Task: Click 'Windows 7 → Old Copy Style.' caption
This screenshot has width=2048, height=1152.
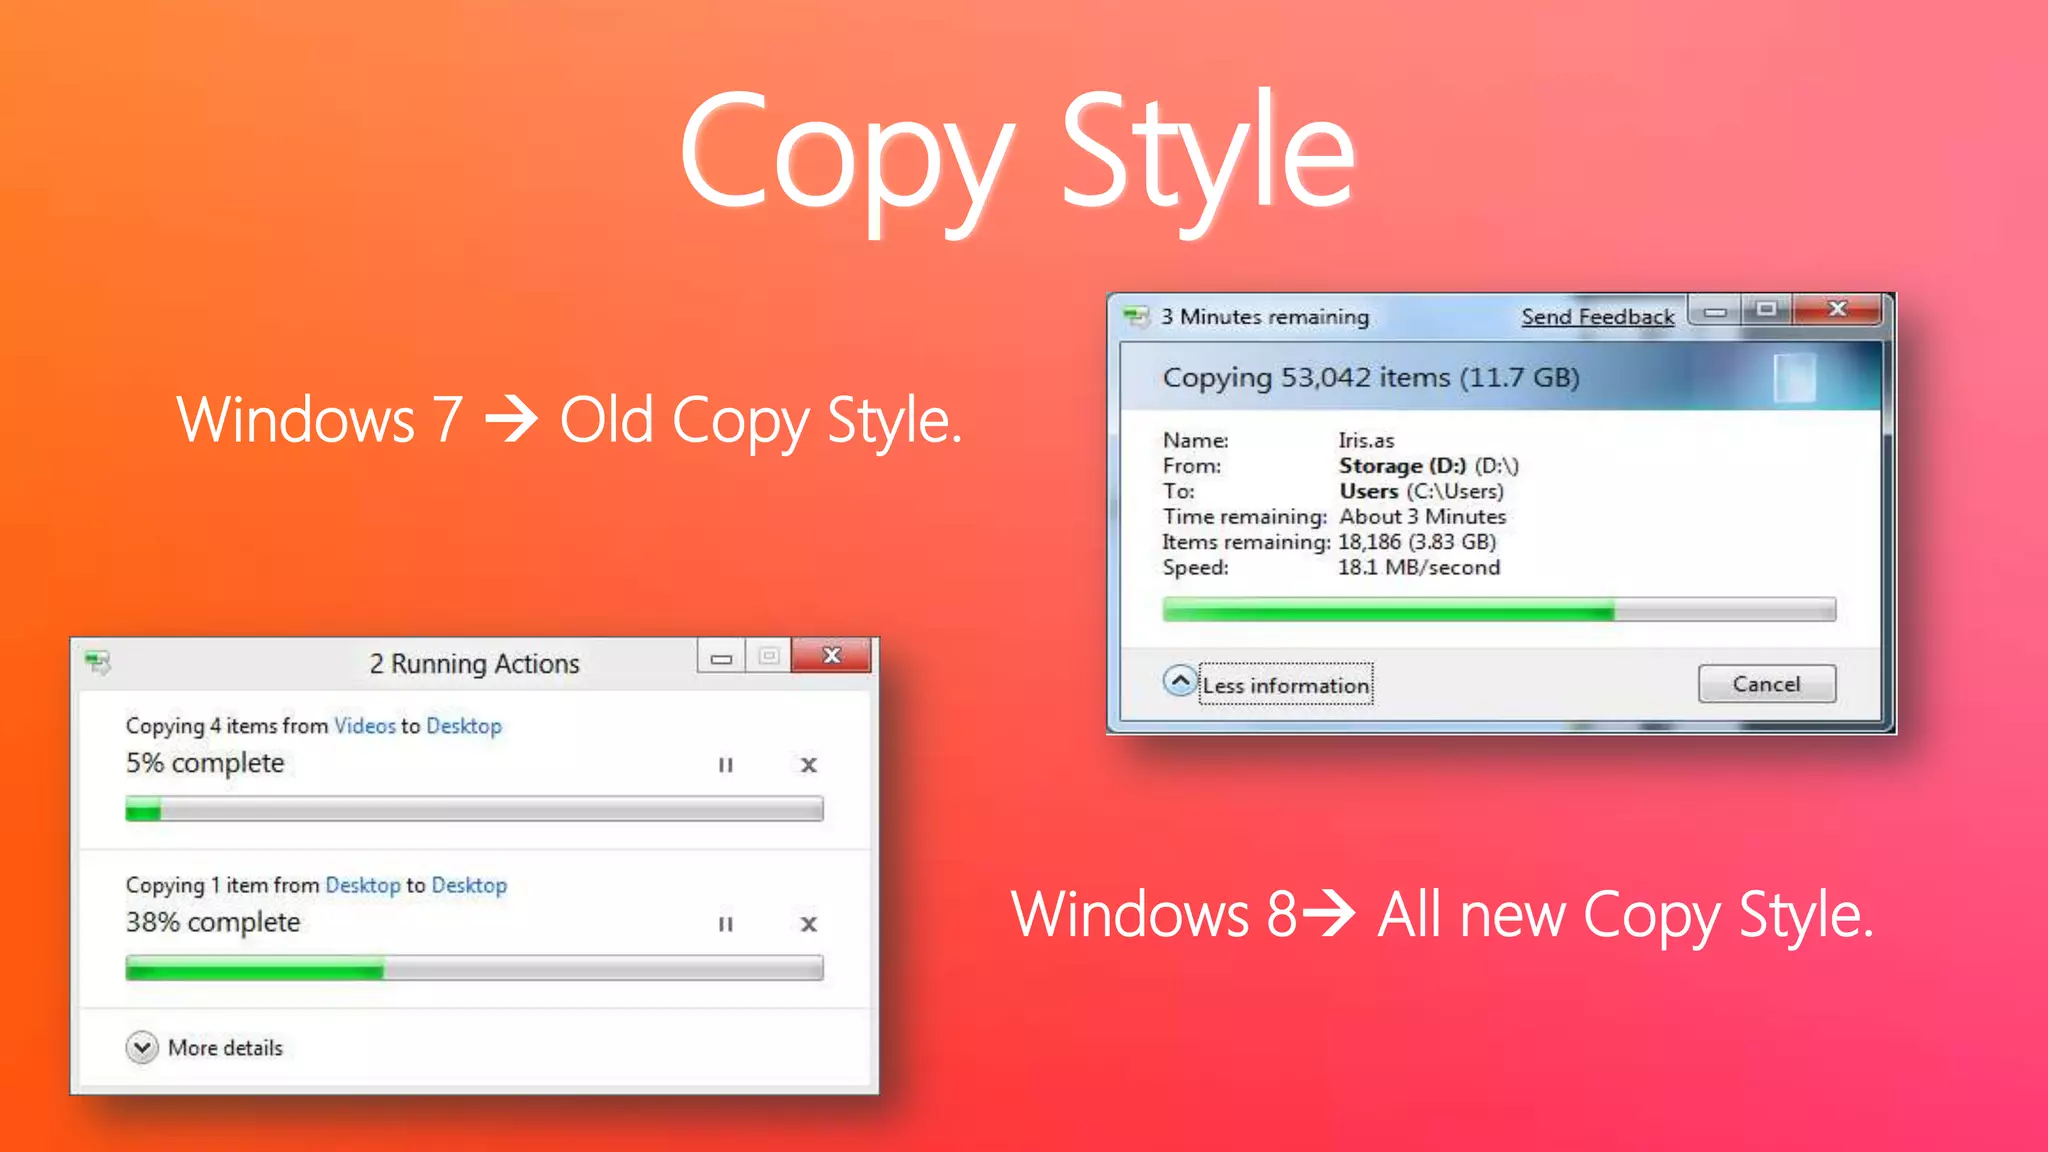Action: [x=568, y=420]
